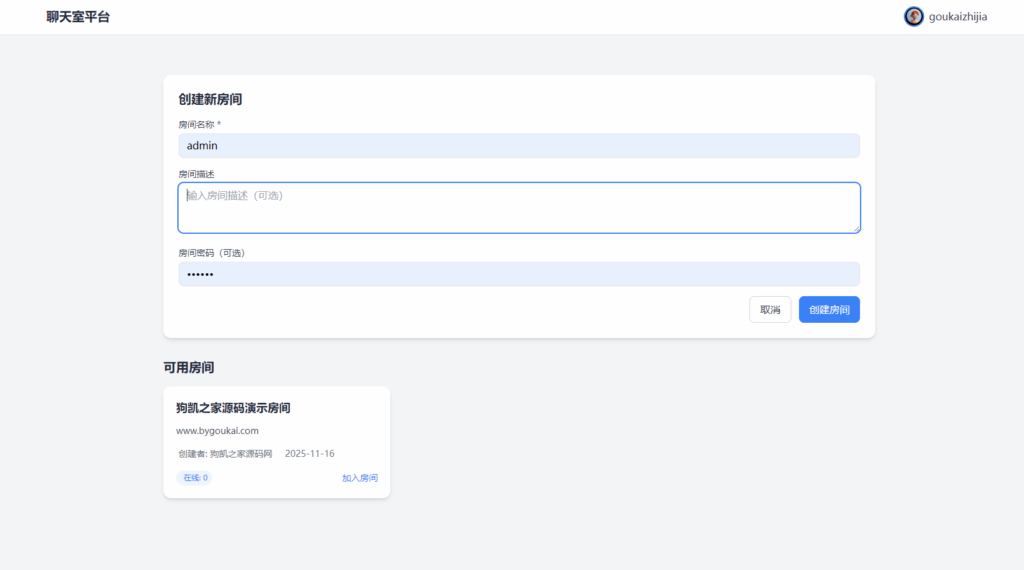Click the 房间密码 password field
This screenshot has height=570, width=1024.
click(x=518, y=274)
